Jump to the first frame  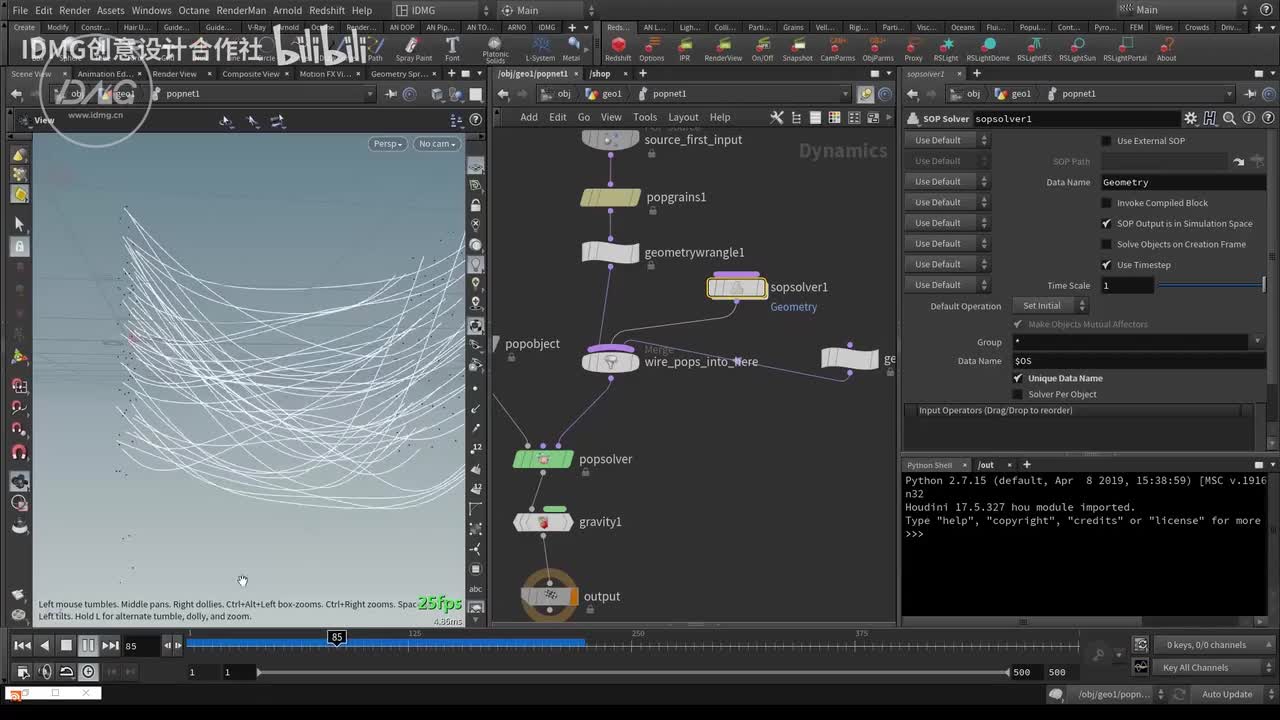[22, 645]
